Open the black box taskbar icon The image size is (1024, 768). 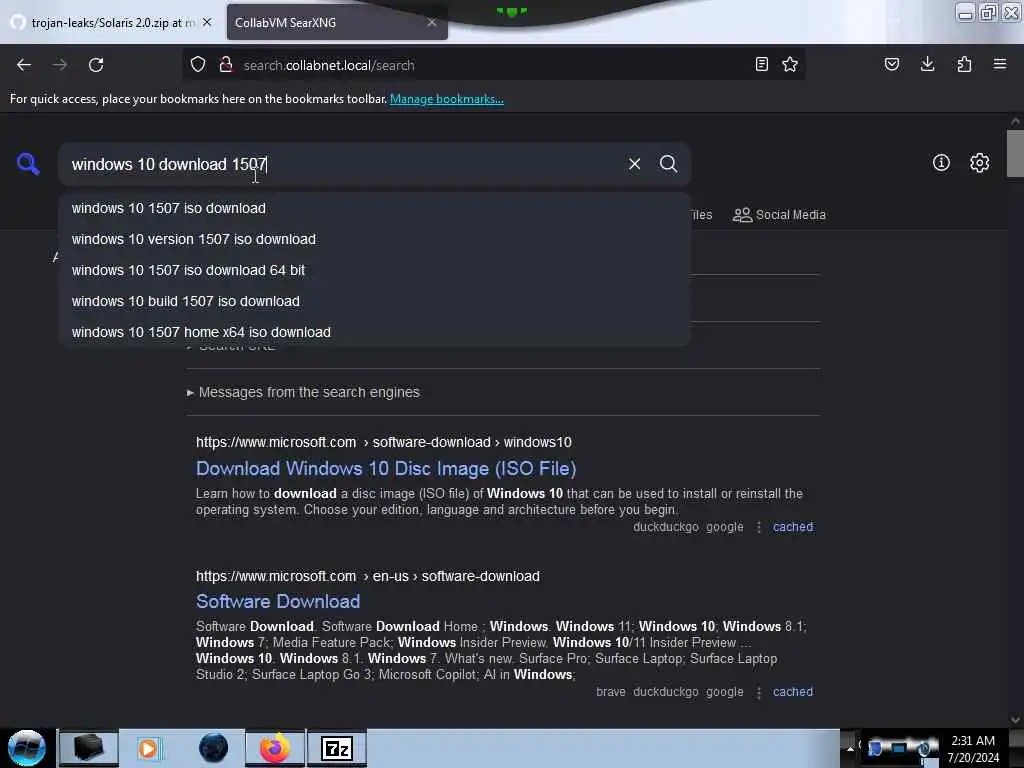89,748
